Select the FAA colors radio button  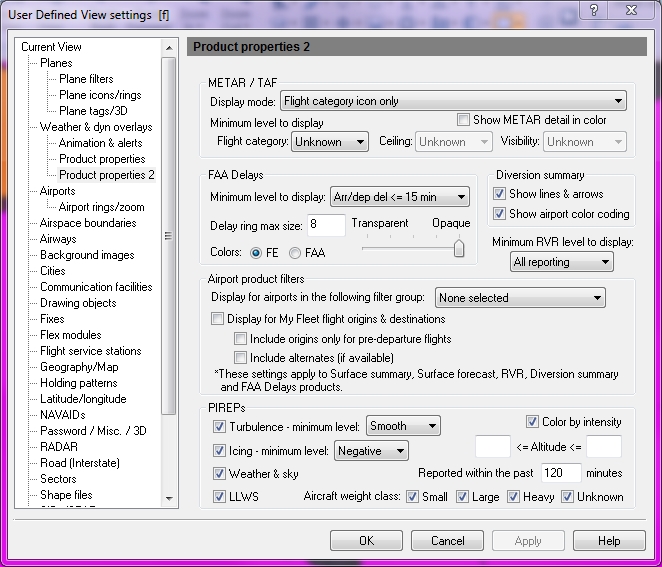click(x=295, y=253)
